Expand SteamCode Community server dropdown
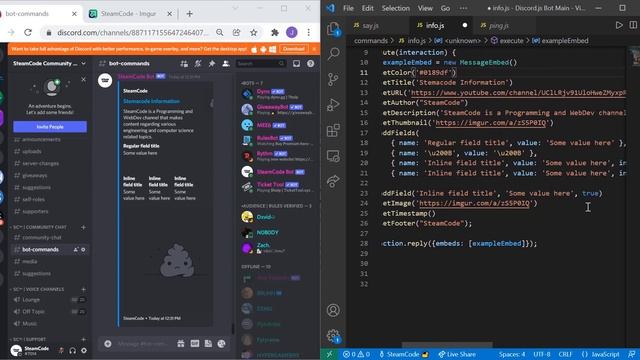Image resolution: width=640 pixels, height=360 pixels. (83, 64)
